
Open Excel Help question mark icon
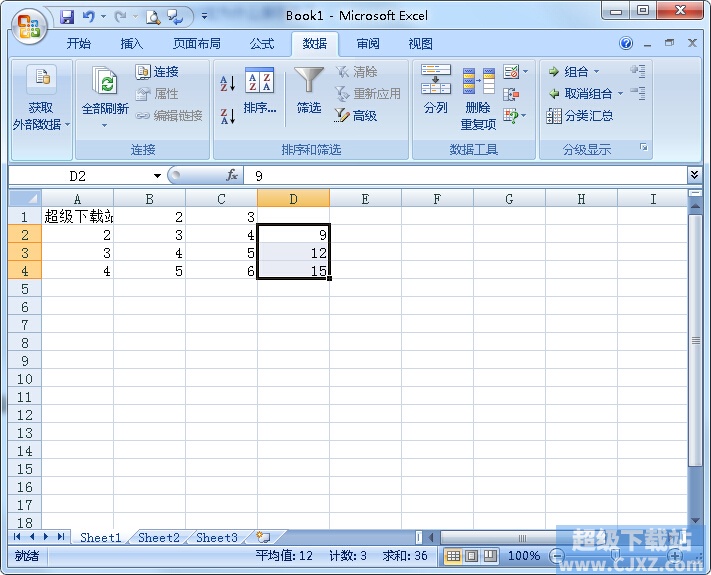[626, 44]
